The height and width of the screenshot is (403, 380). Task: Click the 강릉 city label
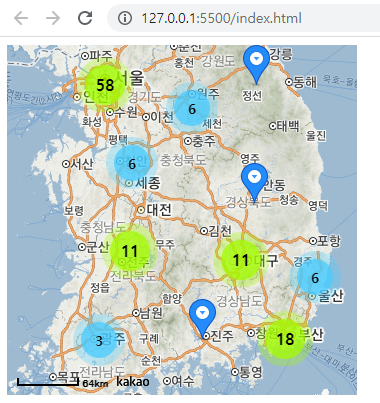[x=281, y=54]
